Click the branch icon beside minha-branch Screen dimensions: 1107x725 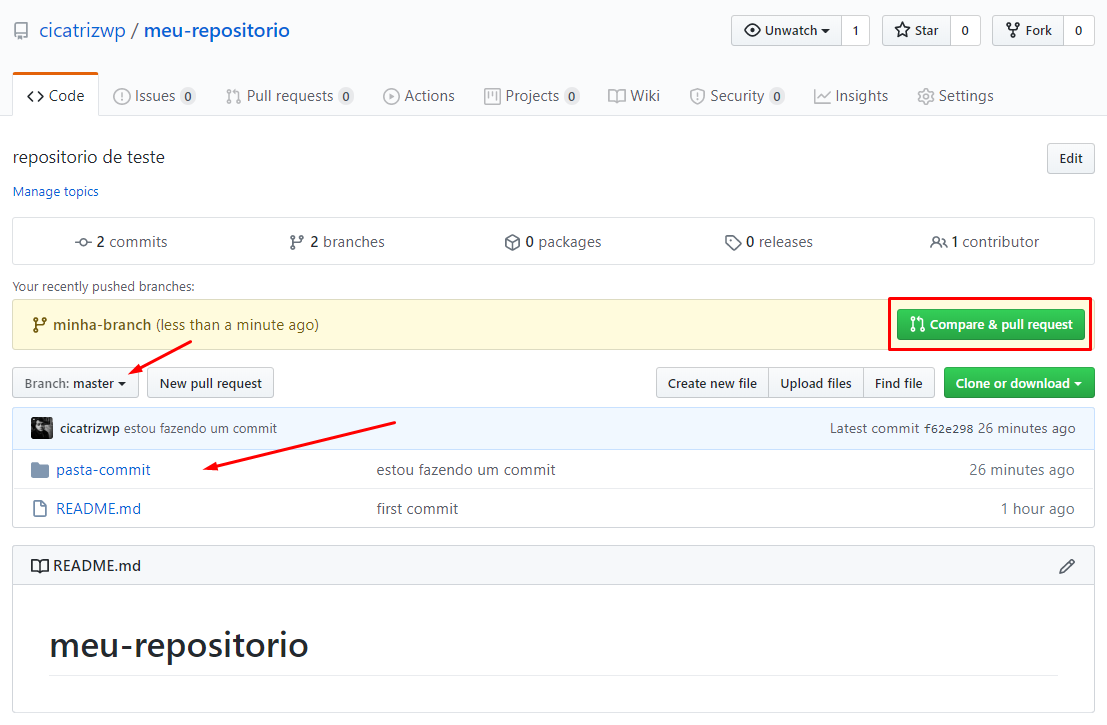40,325
